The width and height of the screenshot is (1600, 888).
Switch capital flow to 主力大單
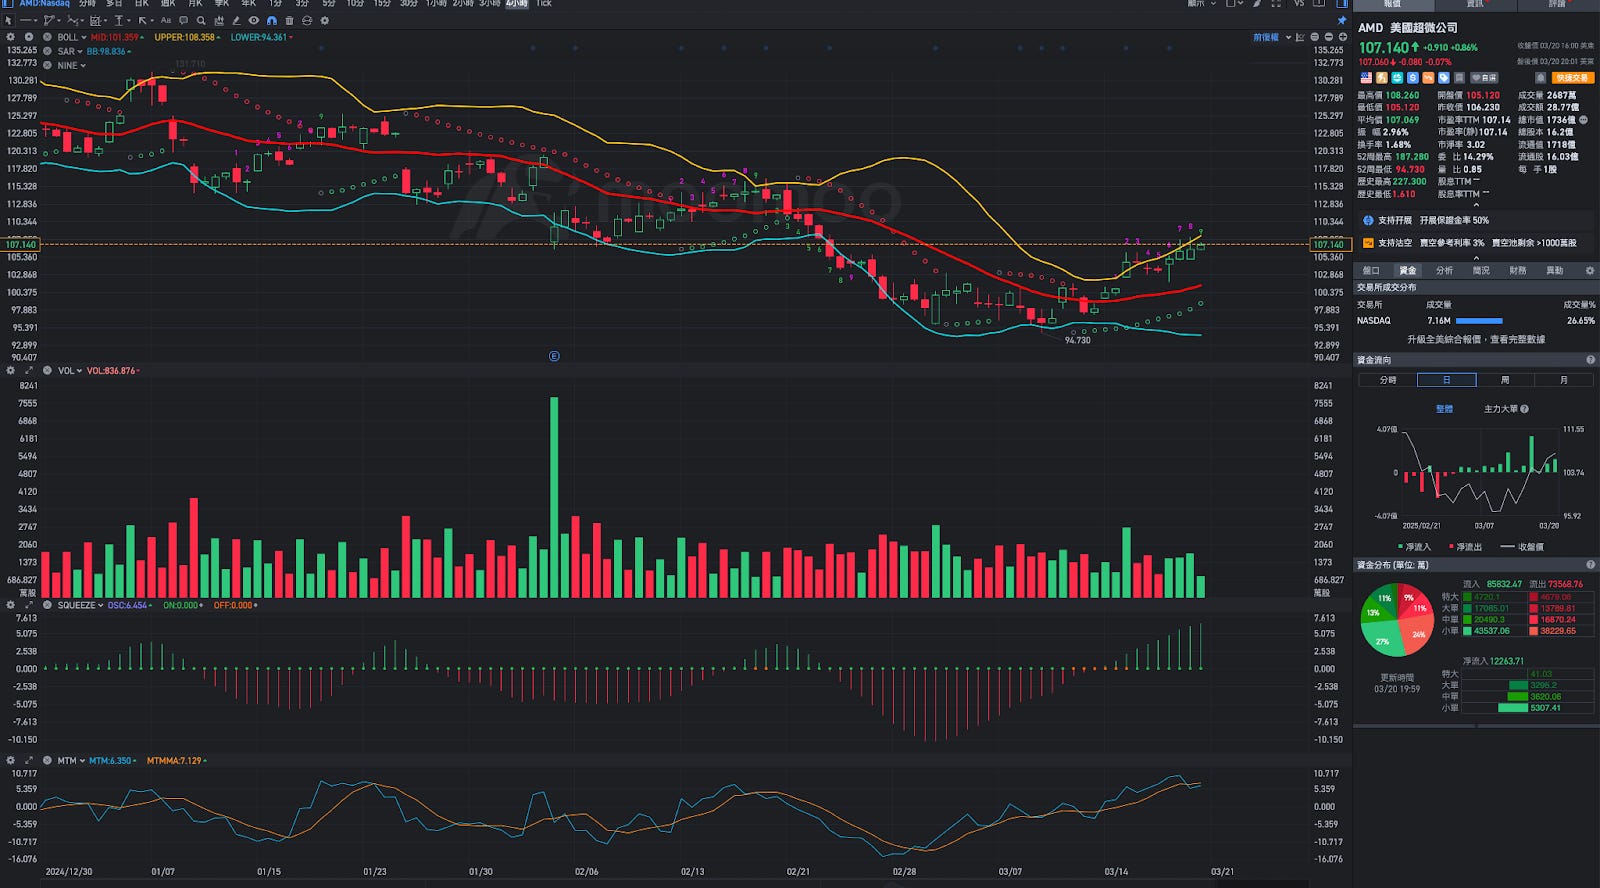pyautogui.click(x=1500, y=409)
